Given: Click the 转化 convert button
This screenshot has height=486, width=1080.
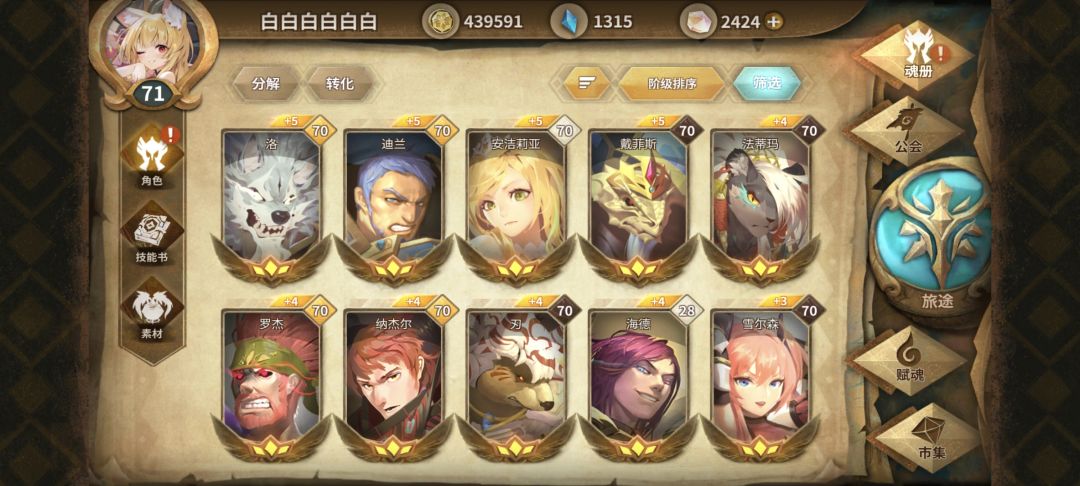Looking at the screenshot, I should tap(340, 84).
